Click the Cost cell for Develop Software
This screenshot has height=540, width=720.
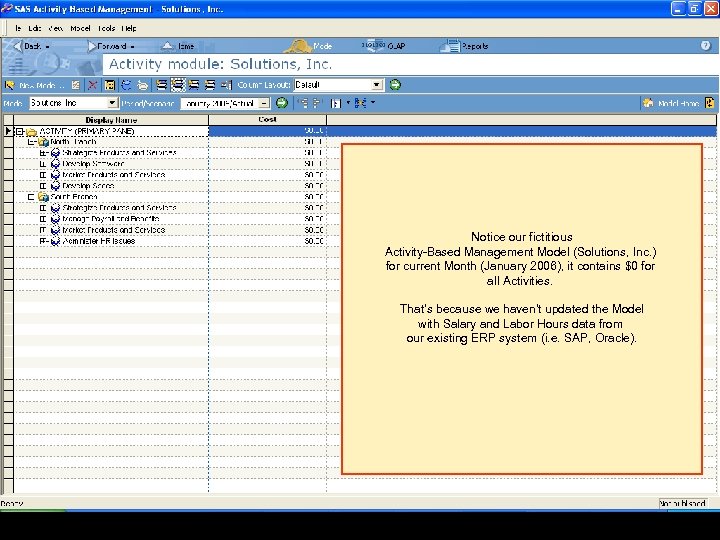point(268,163)
